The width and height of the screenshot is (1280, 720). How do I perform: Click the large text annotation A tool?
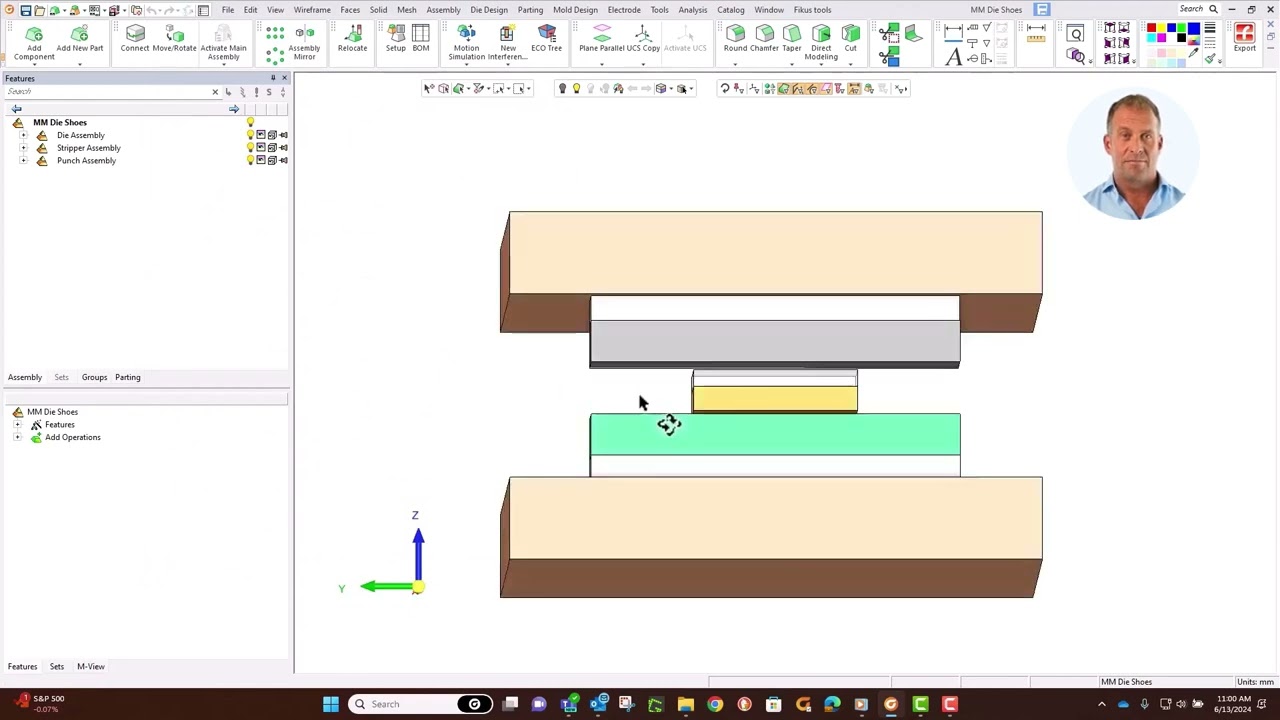(953, 58)
